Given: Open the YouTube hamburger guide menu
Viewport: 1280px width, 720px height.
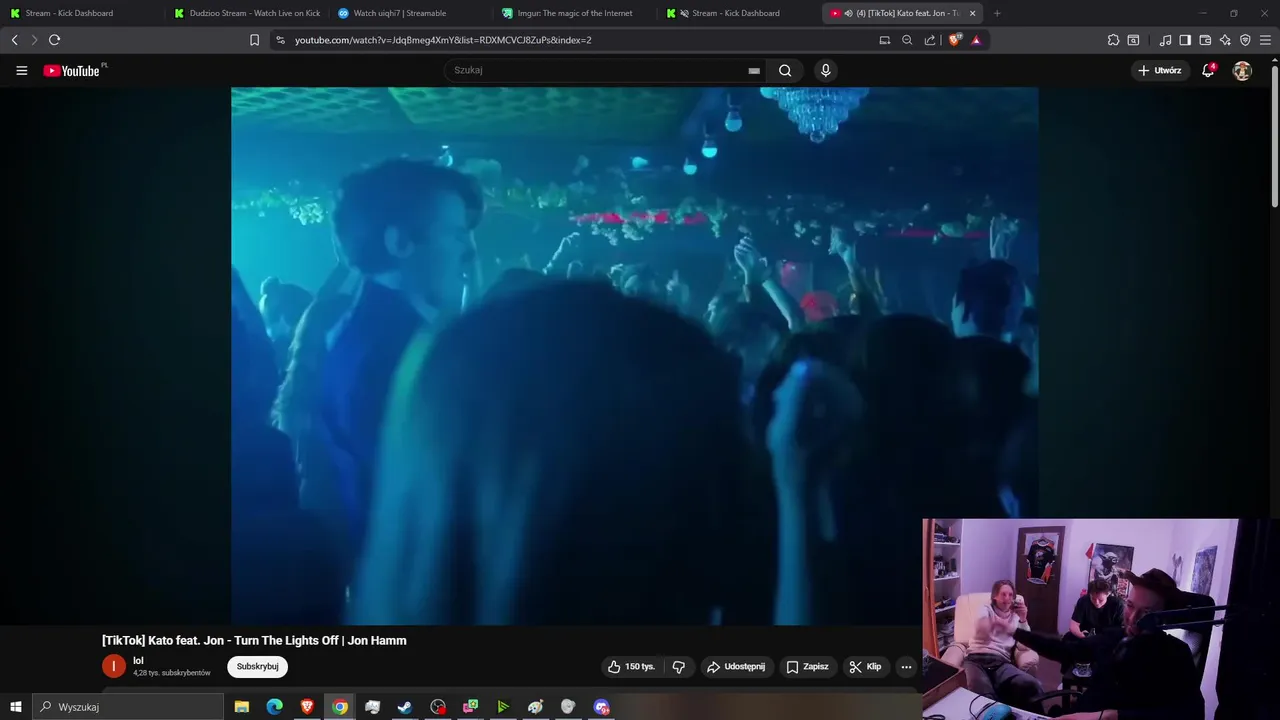Looking at the screenshot, I should [21, 71].
